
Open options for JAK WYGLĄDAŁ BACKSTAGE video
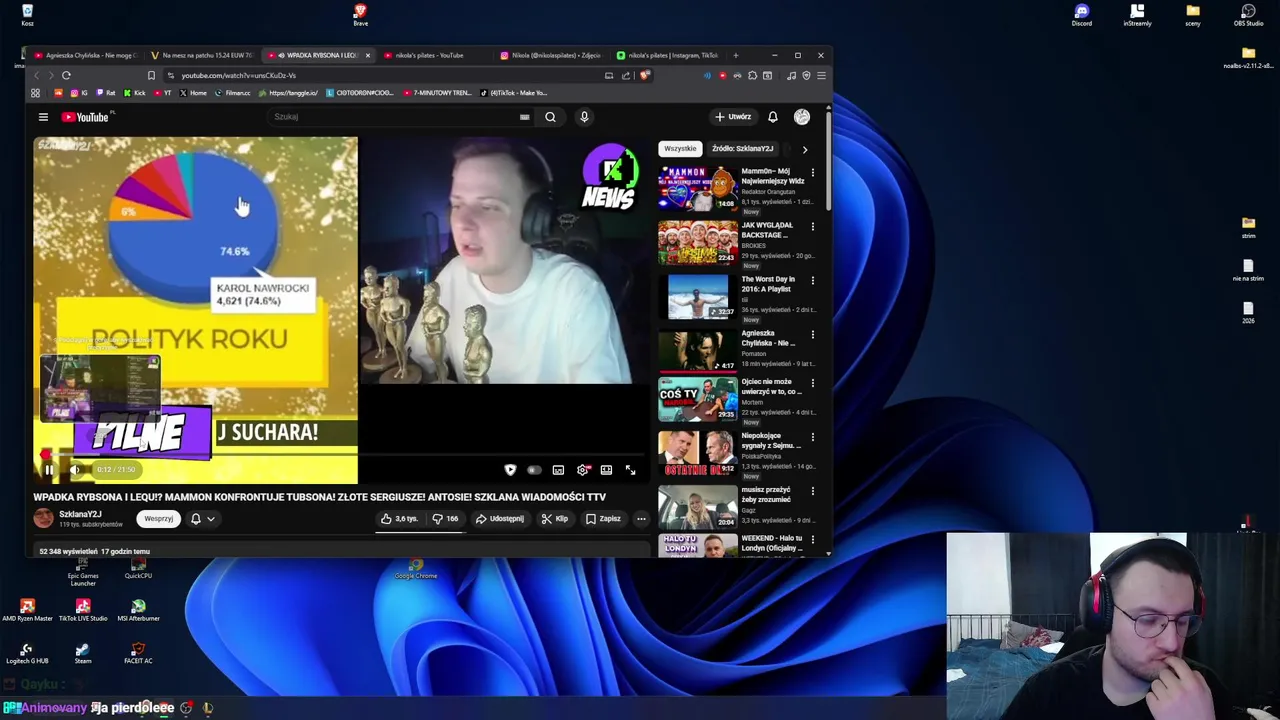point(812,227)
